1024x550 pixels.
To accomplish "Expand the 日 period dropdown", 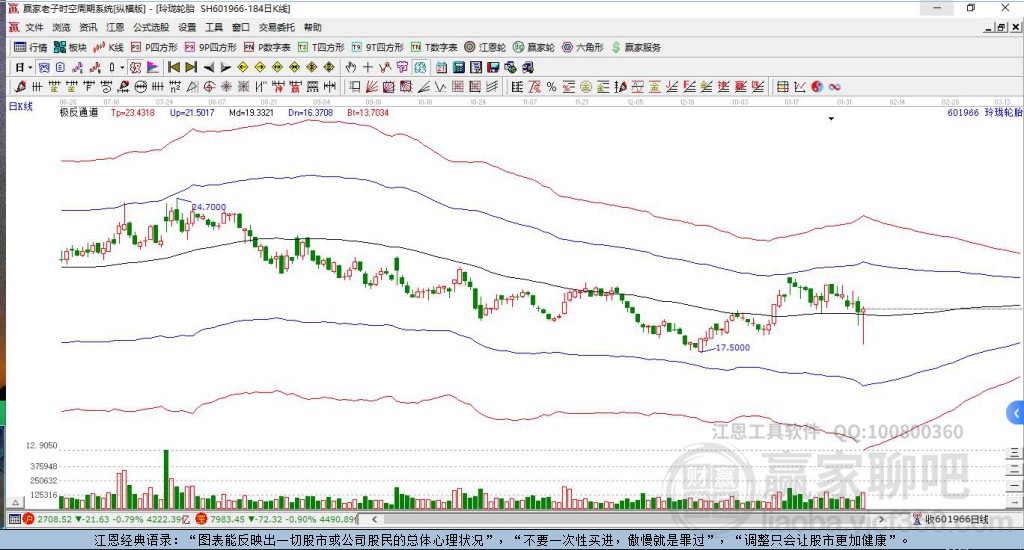I will tap(30, 67).
